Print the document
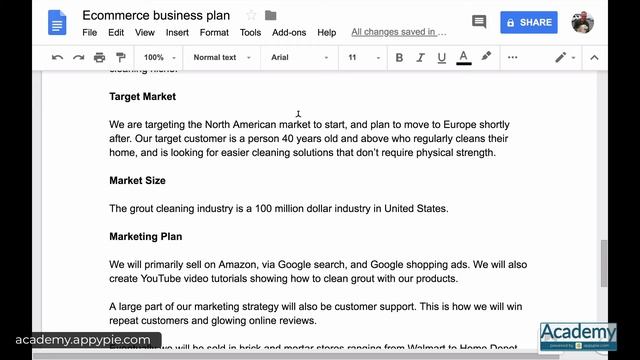 pyautogui.click(x=100, y=58)
